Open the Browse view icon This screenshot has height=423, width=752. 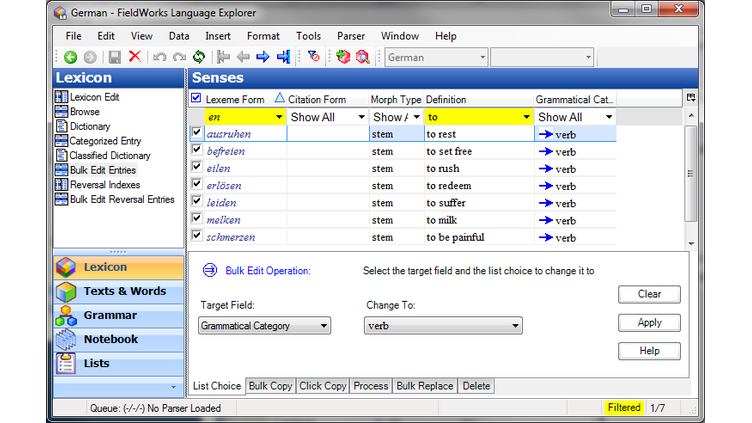pos(61,112)
